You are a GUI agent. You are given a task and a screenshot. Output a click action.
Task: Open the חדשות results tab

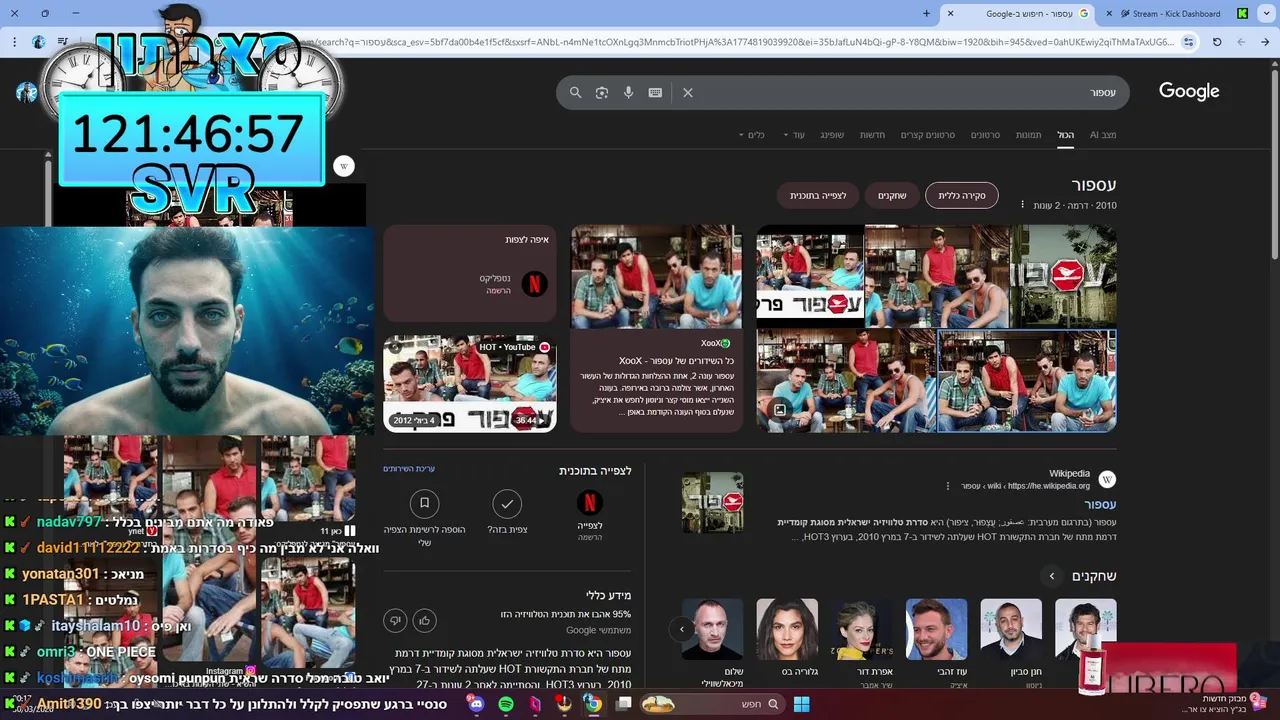[872, 135]
